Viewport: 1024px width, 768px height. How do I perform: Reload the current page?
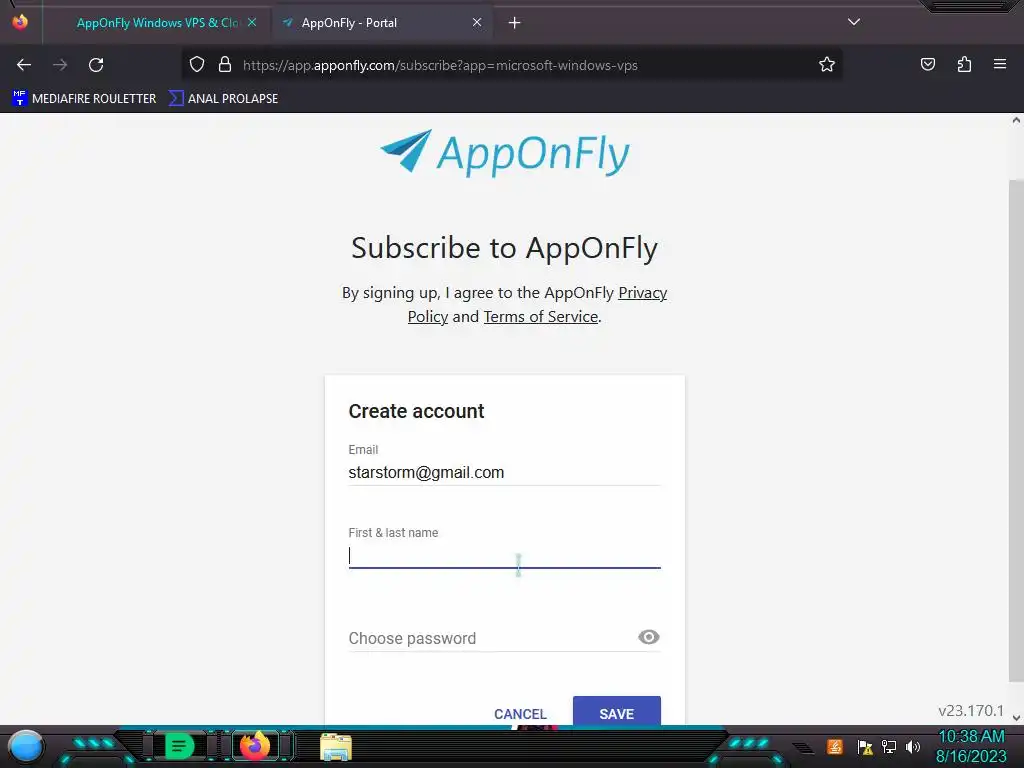point(96,65)
